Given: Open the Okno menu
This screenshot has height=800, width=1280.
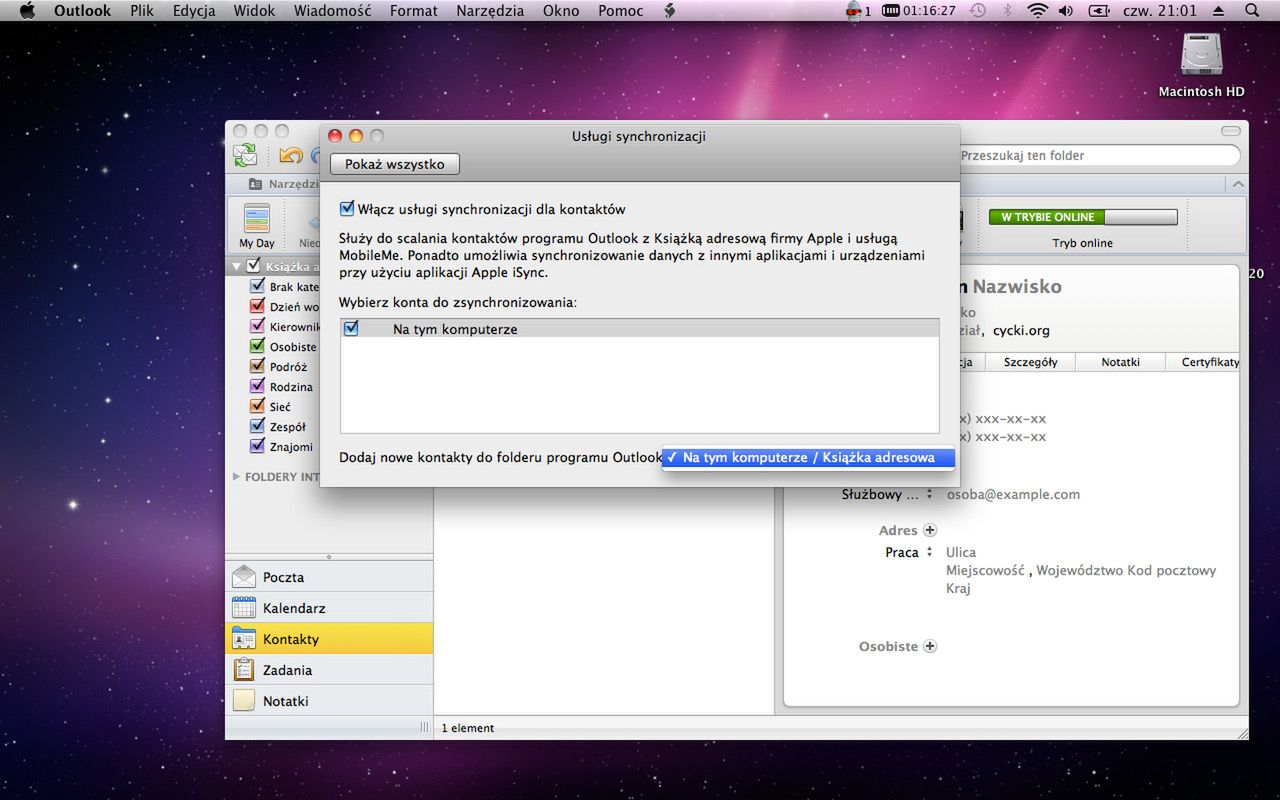Looking at the screenshot, I should click(x=561, y=10).
